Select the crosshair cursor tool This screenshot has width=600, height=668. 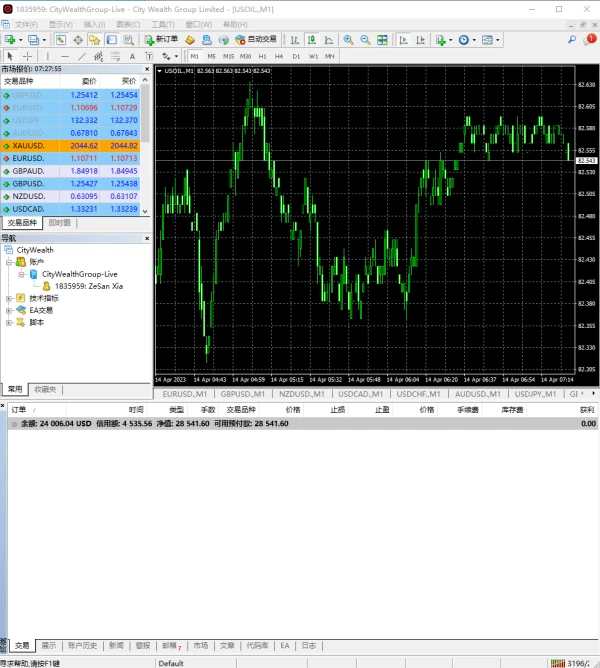tap(28, 56)
